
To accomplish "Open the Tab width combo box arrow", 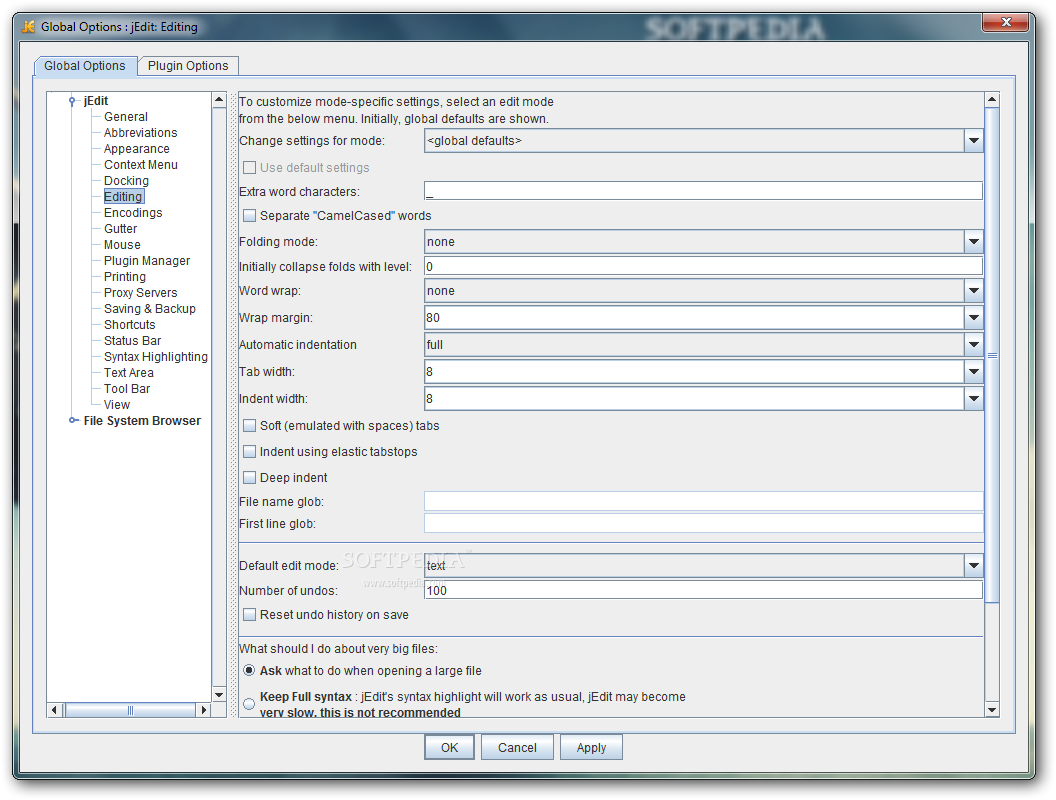I will pos(974,372).
